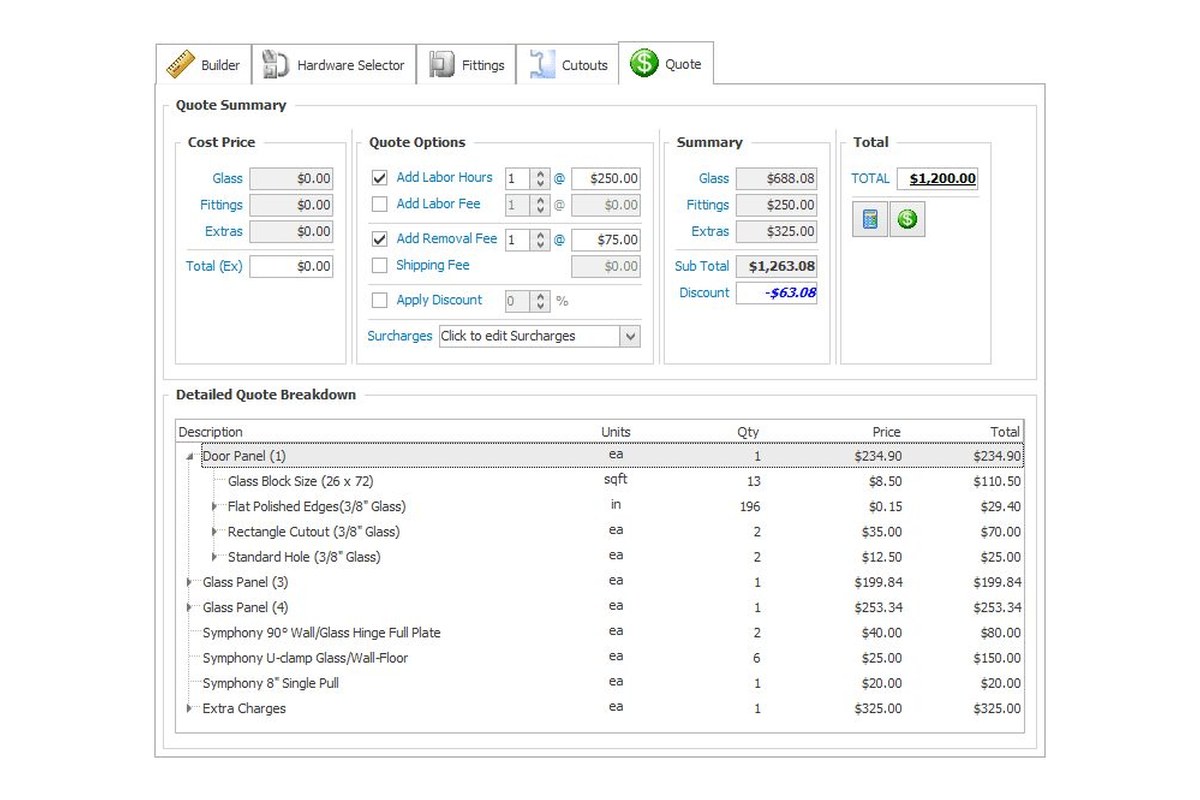Screen dimensions: 1200x800
Task: Click the Surcharges label
Action: coord(400,336)
